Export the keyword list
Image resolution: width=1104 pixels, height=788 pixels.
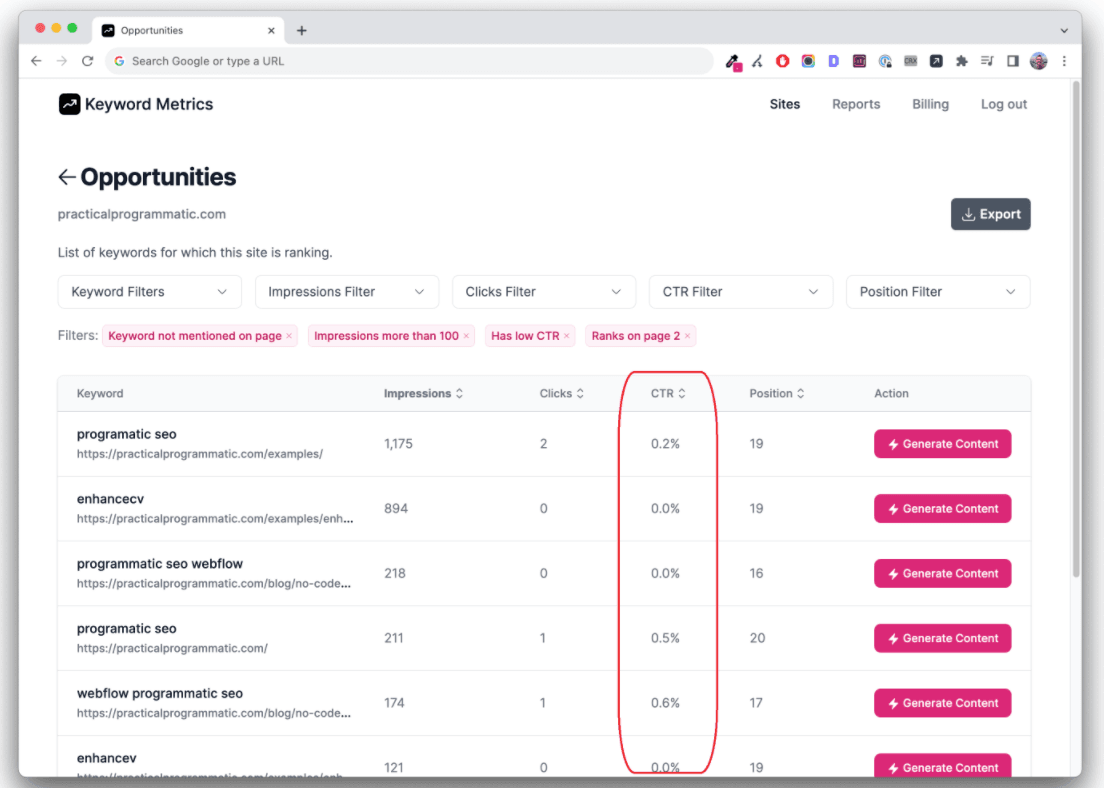991,214
